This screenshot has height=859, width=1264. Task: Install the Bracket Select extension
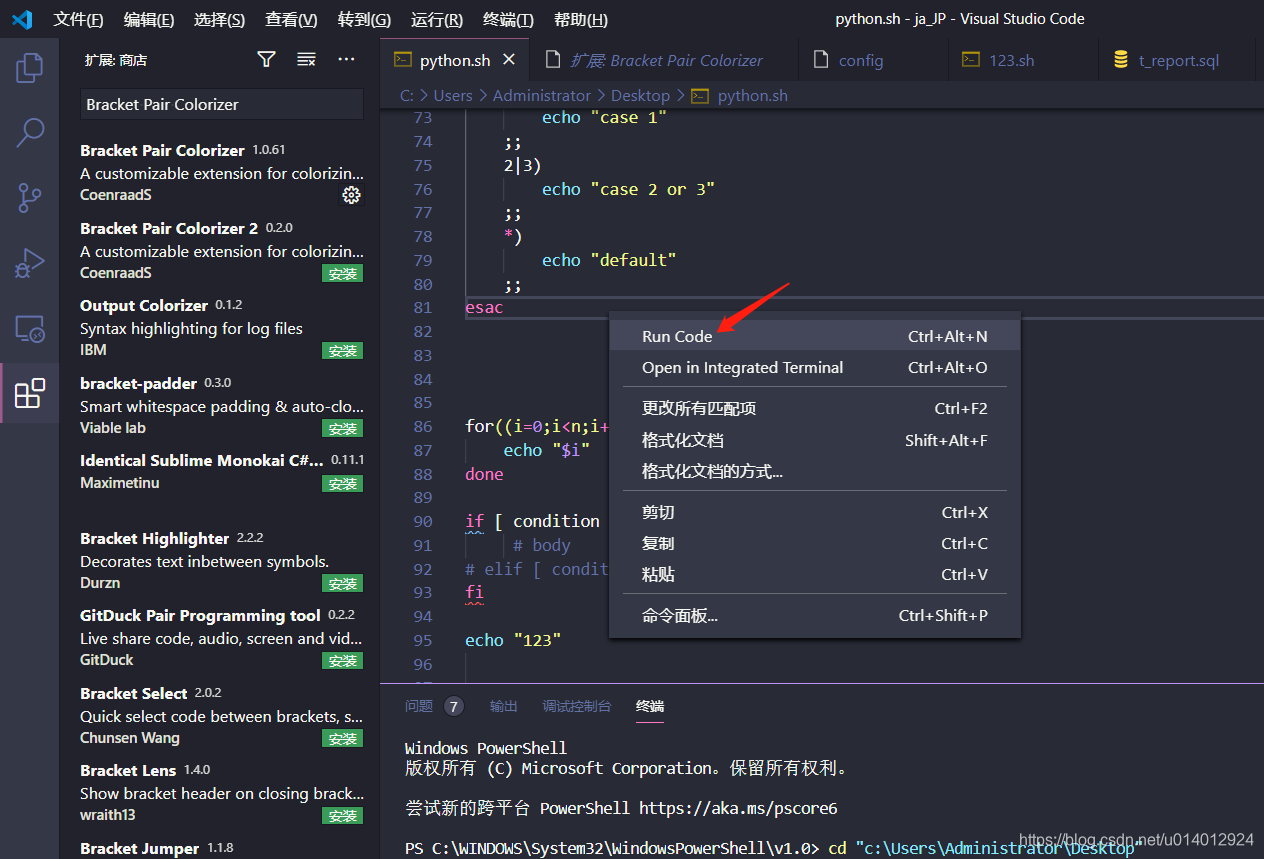click(x=343, y=738)
